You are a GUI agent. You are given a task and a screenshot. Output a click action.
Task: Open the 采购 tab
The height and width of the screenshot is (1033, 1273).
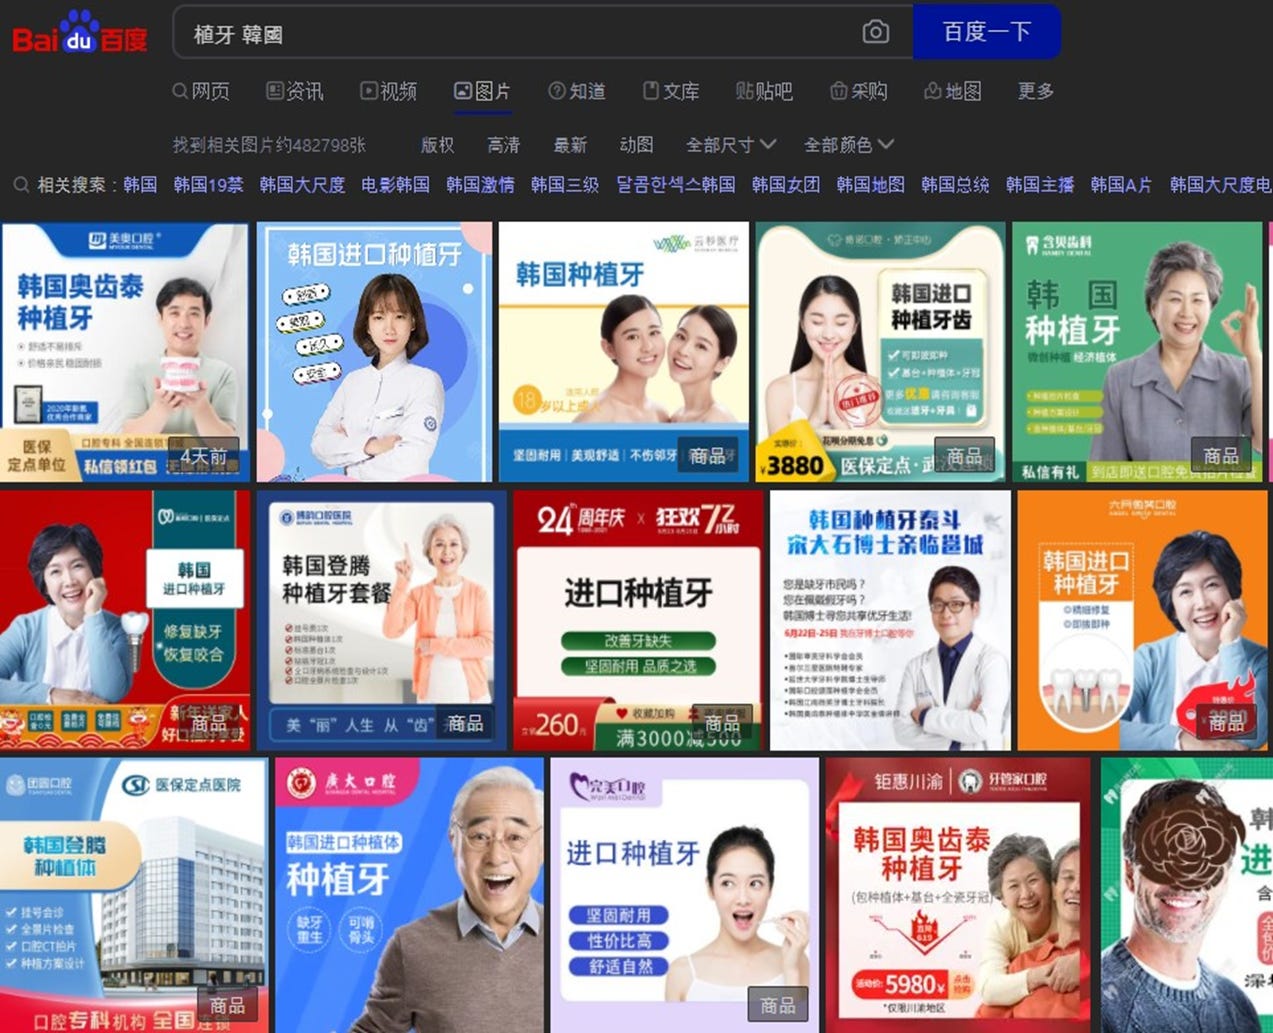point(859,91)
